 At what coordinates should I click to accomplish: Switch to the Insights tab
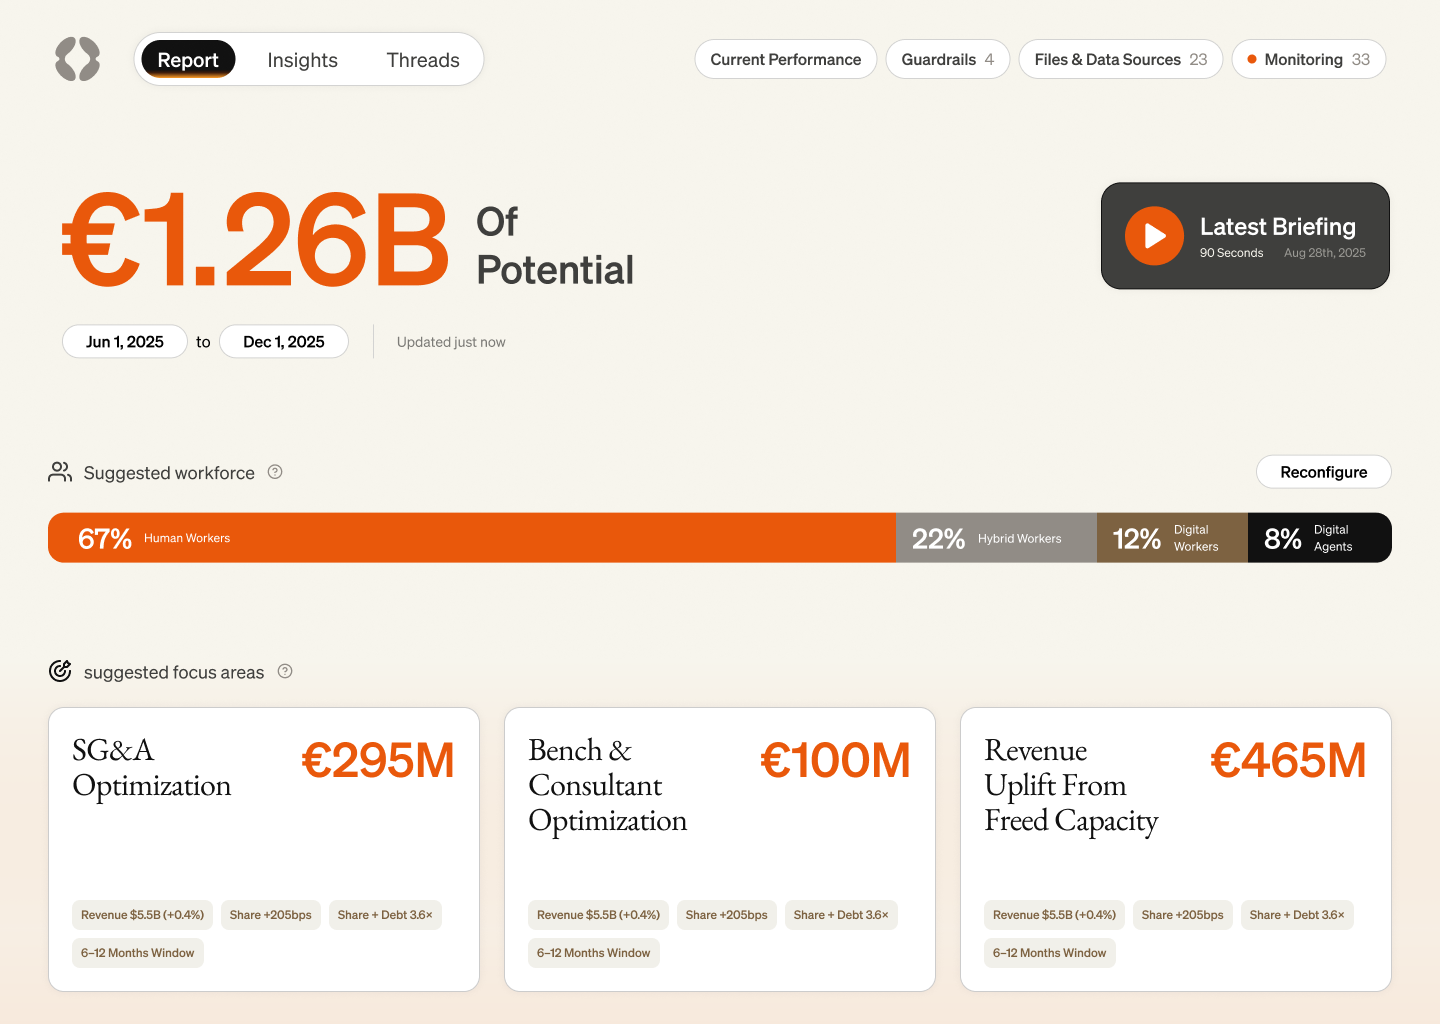coord(302,60)
